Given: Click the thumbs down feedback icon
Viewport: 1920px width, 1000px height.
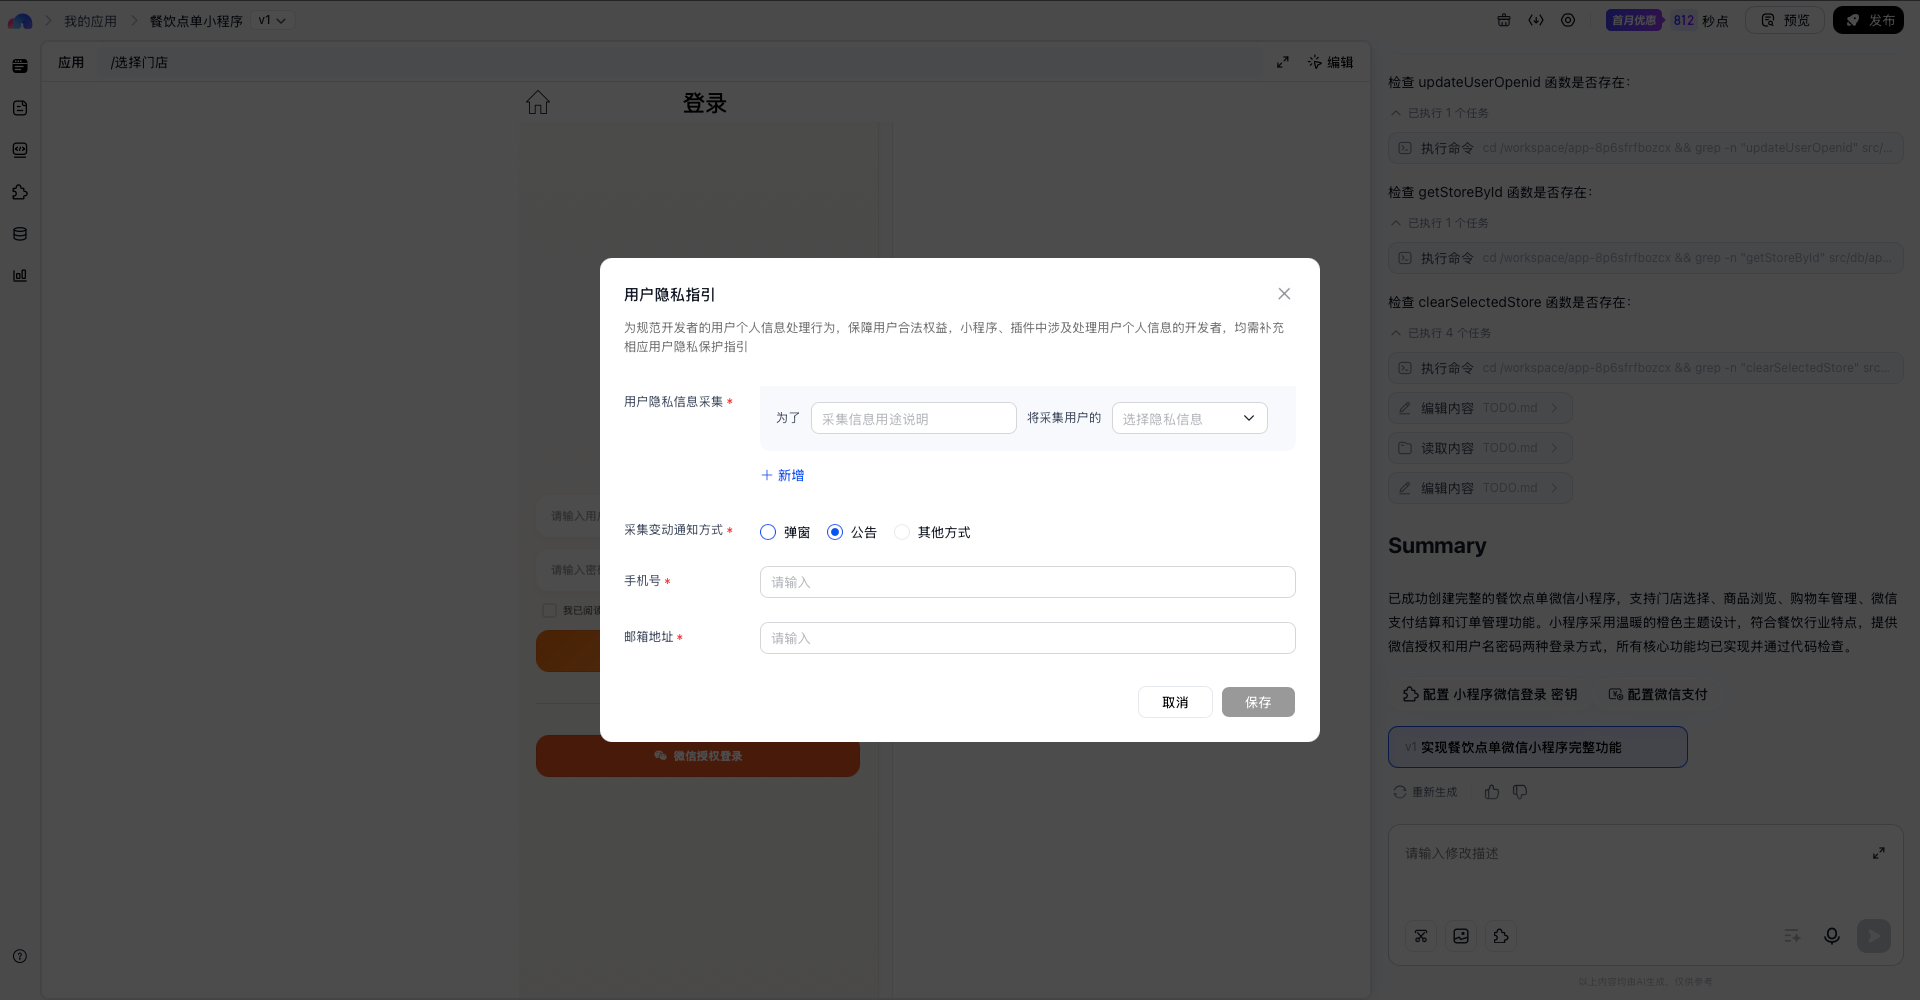Looking at the screenshot, I should coord(1520,792).
